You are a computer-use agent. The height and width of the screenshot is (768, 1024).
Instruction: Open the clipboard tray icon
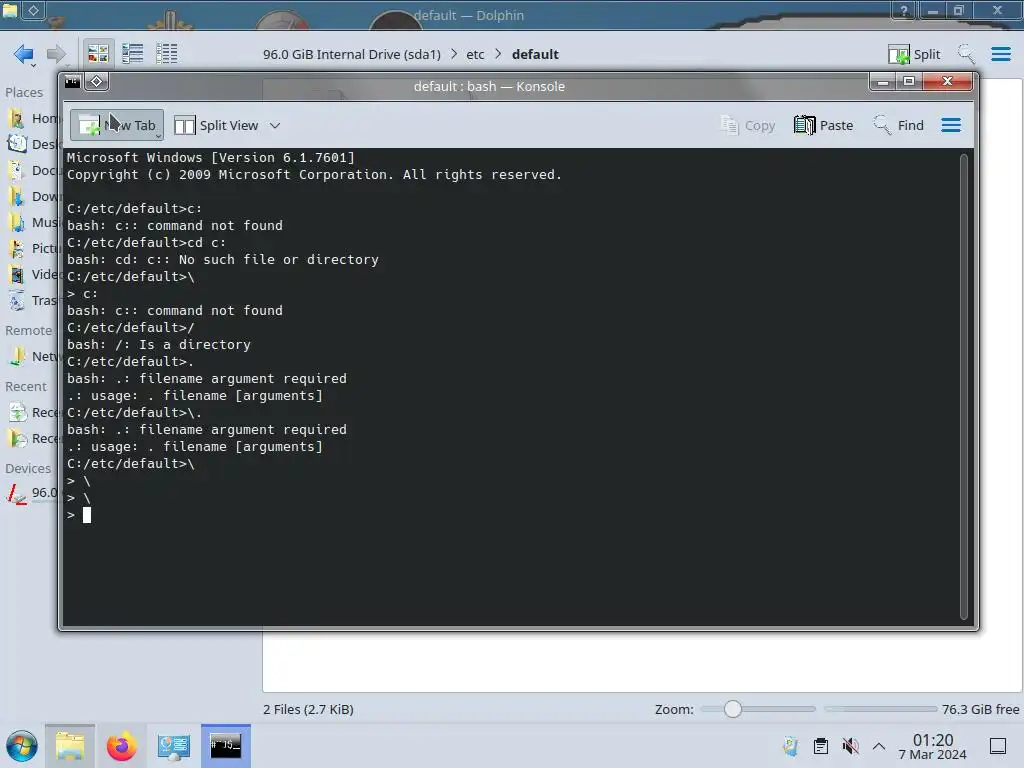pos(821,746)
